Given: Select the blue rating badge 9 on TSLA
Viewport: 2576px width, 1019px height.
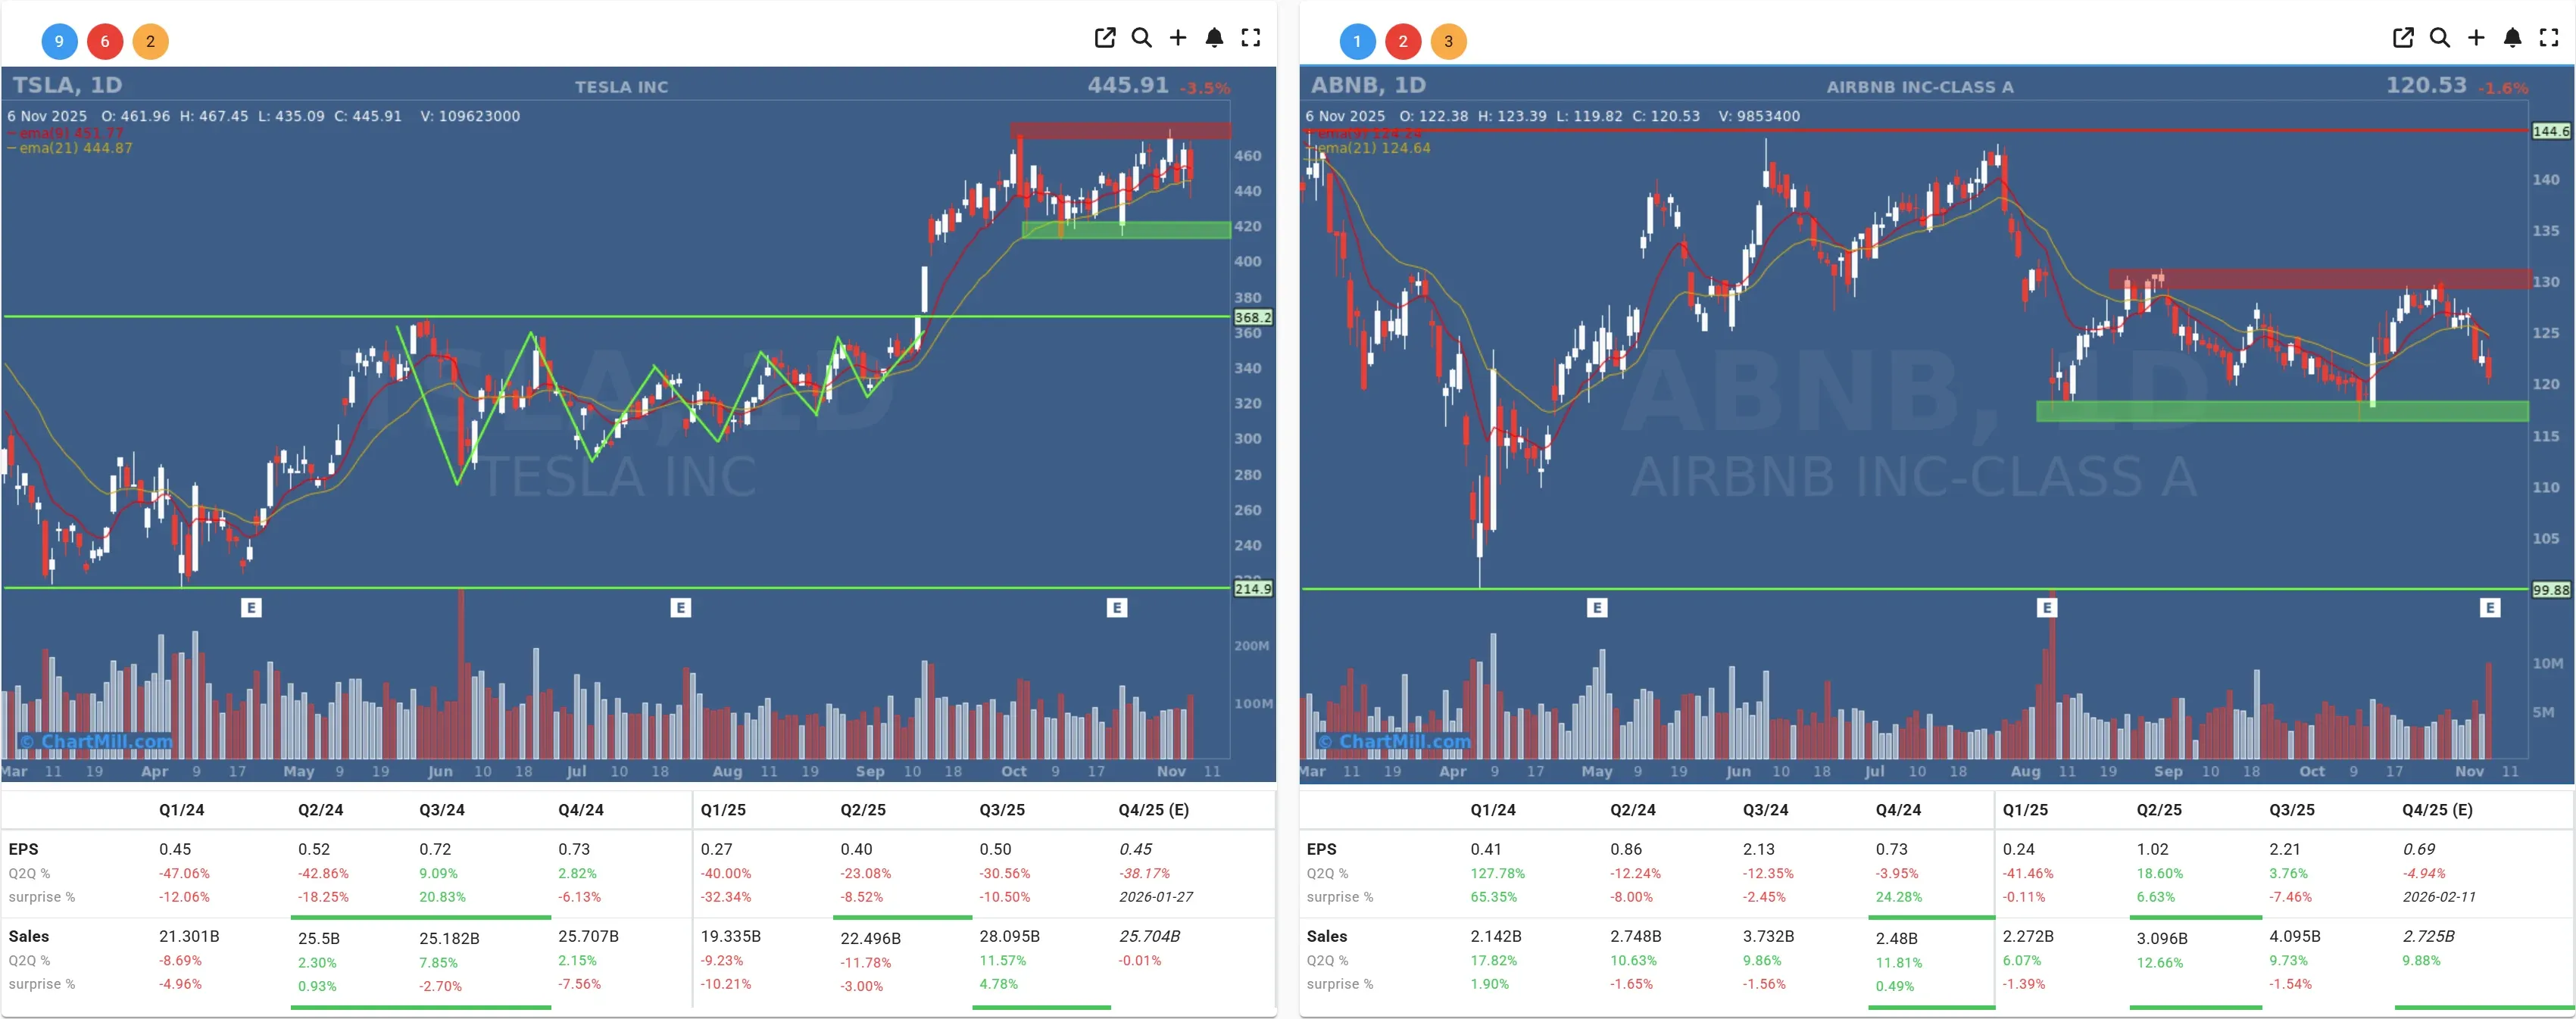Looking at the screenshot, I should click(59, 41).
